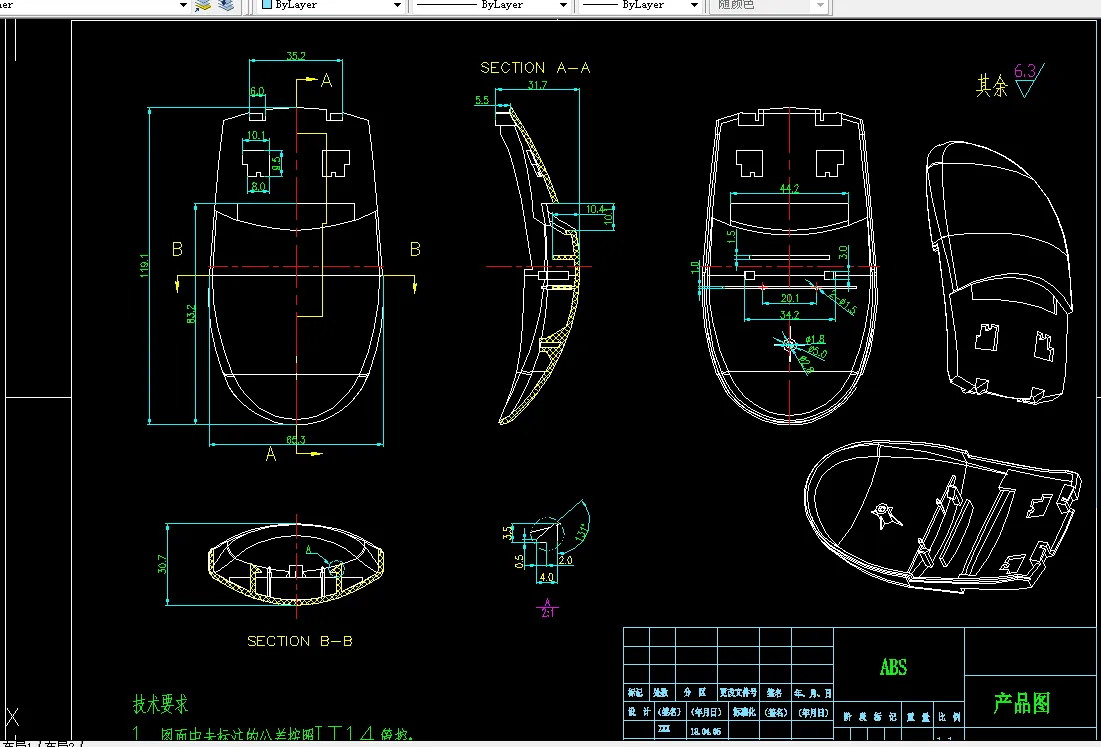Viewport: 1101px width, 747px height.
Task: Select the 20.1 dimension text
Action: pos(789,298)
